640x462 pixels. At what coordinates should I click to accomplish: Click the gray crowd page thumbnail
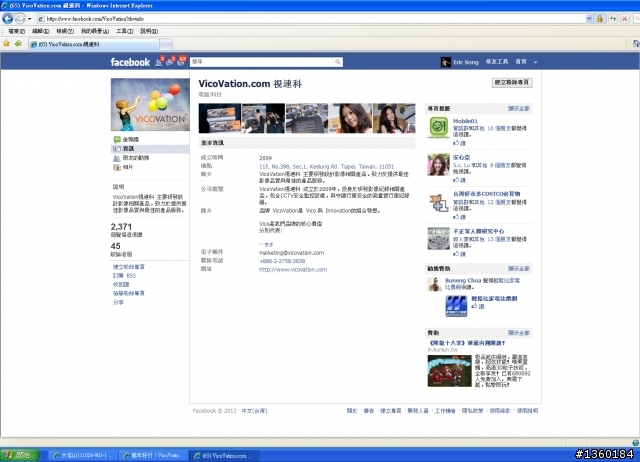[438, 238]
